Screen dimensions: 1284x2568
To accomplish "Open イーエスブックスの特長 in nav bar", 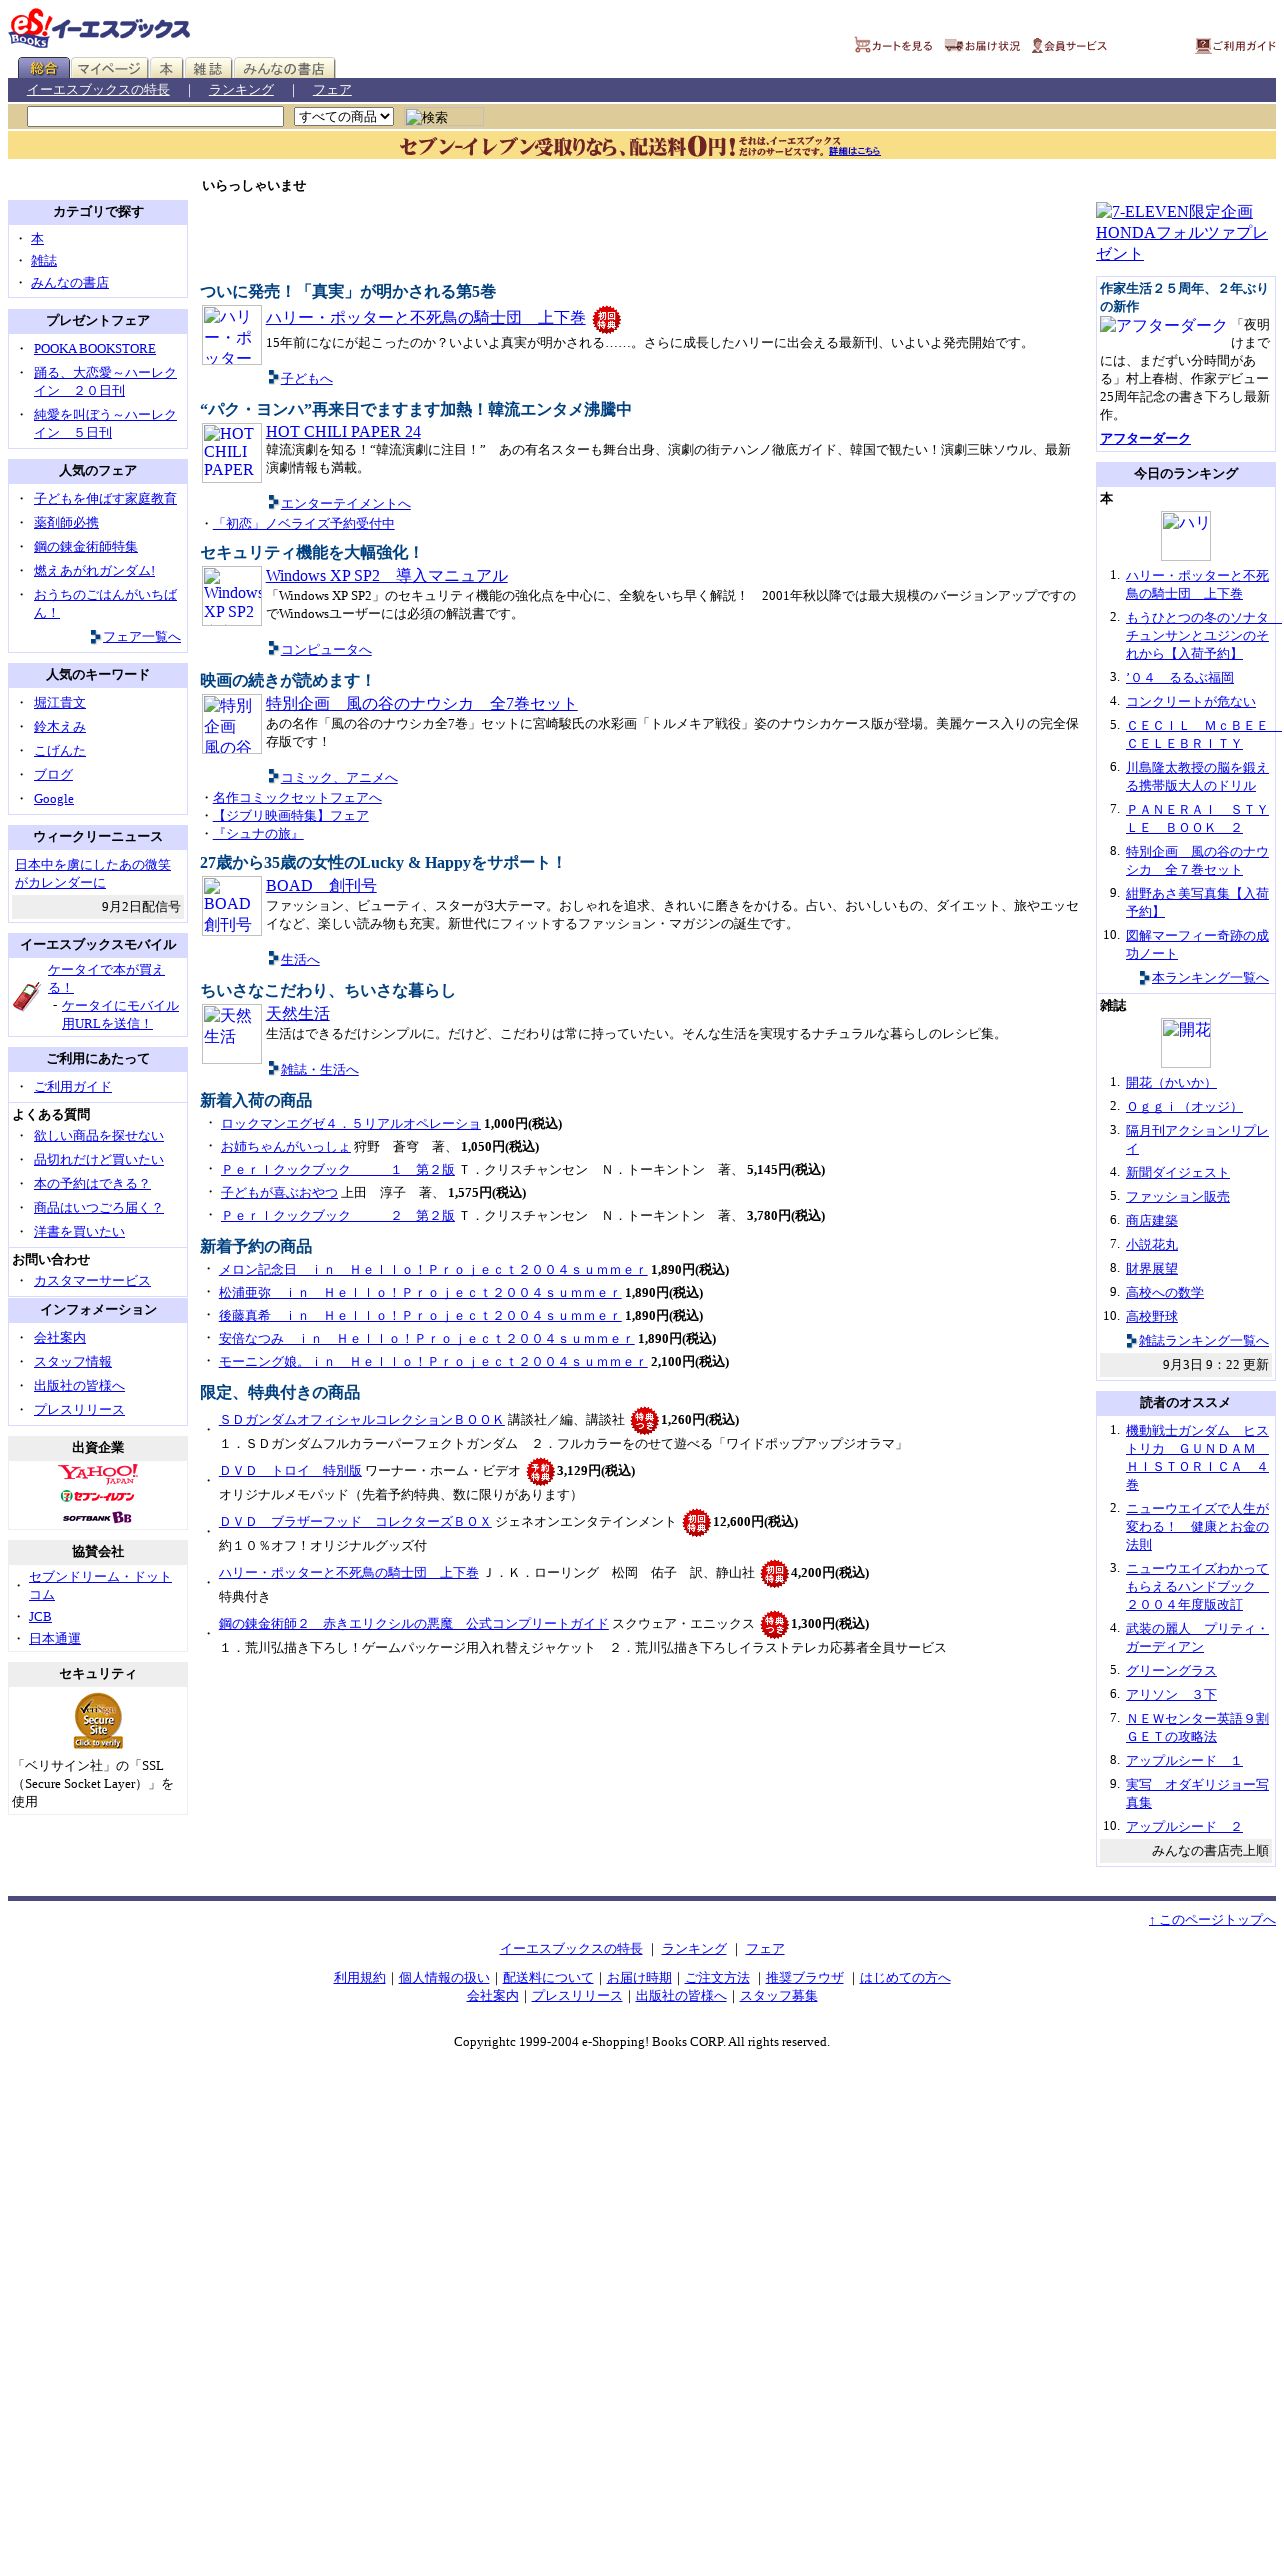I will click(98, 90).
